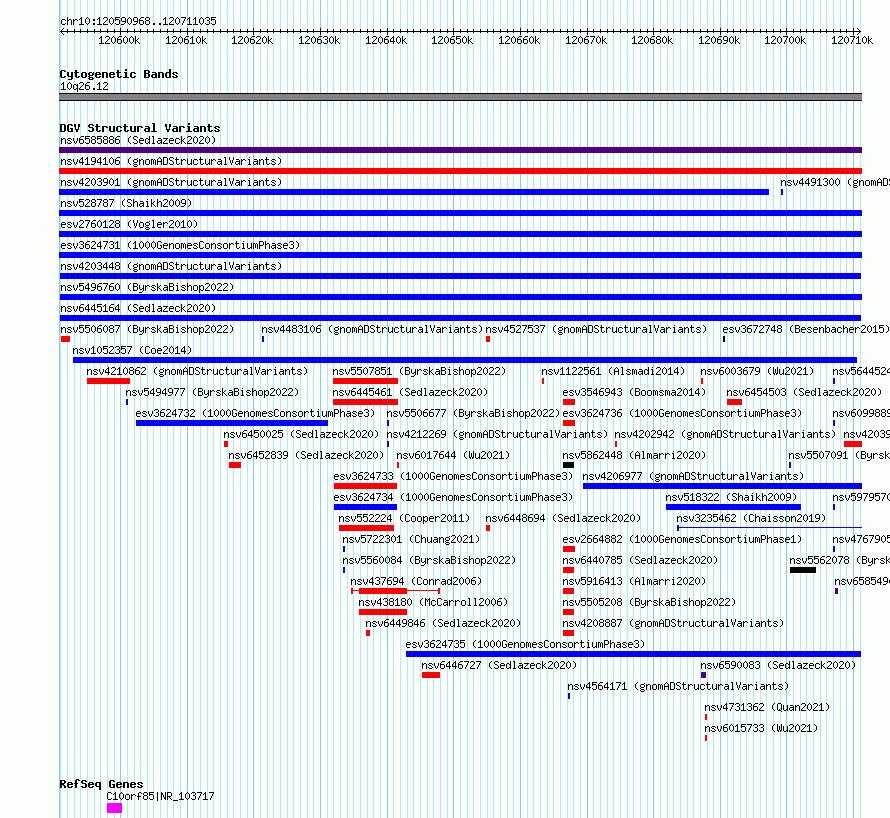890x818 pixels.
Task: Click nsv437694 (Conrad2006) label
Action: coord(416,581)
